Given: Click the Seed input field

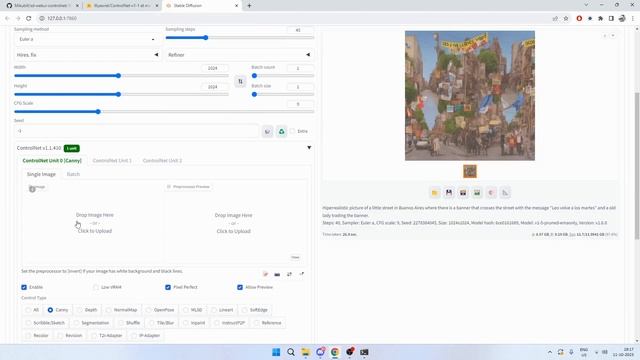Looking at the screenshot, I should [x=136, y=131].
